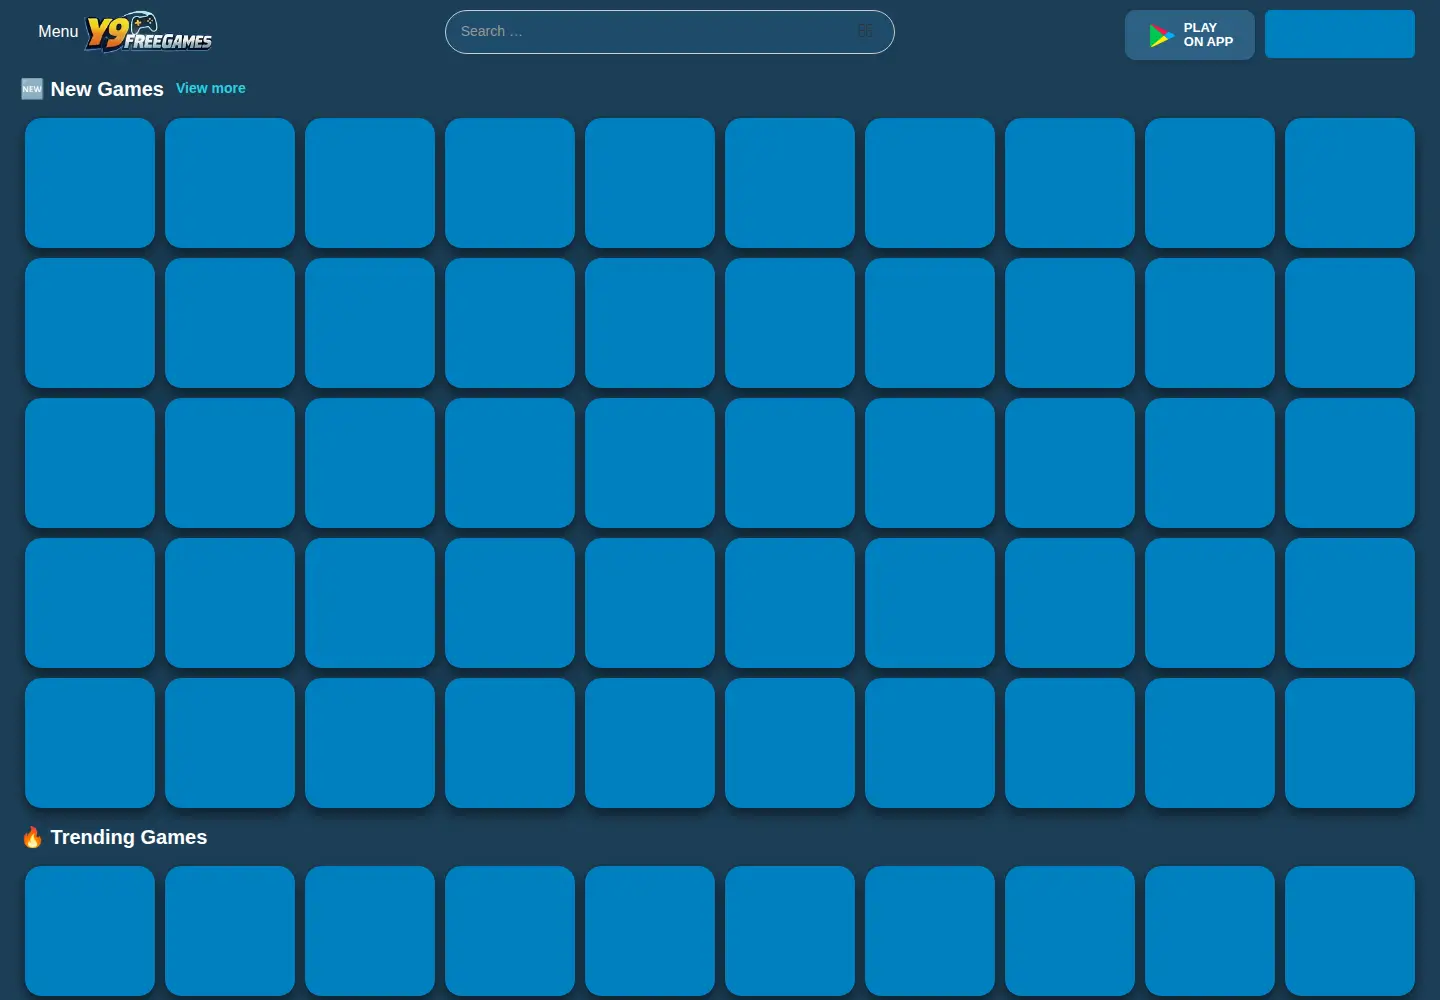Click the Trending Games heading
Screen dimensions: 1440x1000
(129, 837)
